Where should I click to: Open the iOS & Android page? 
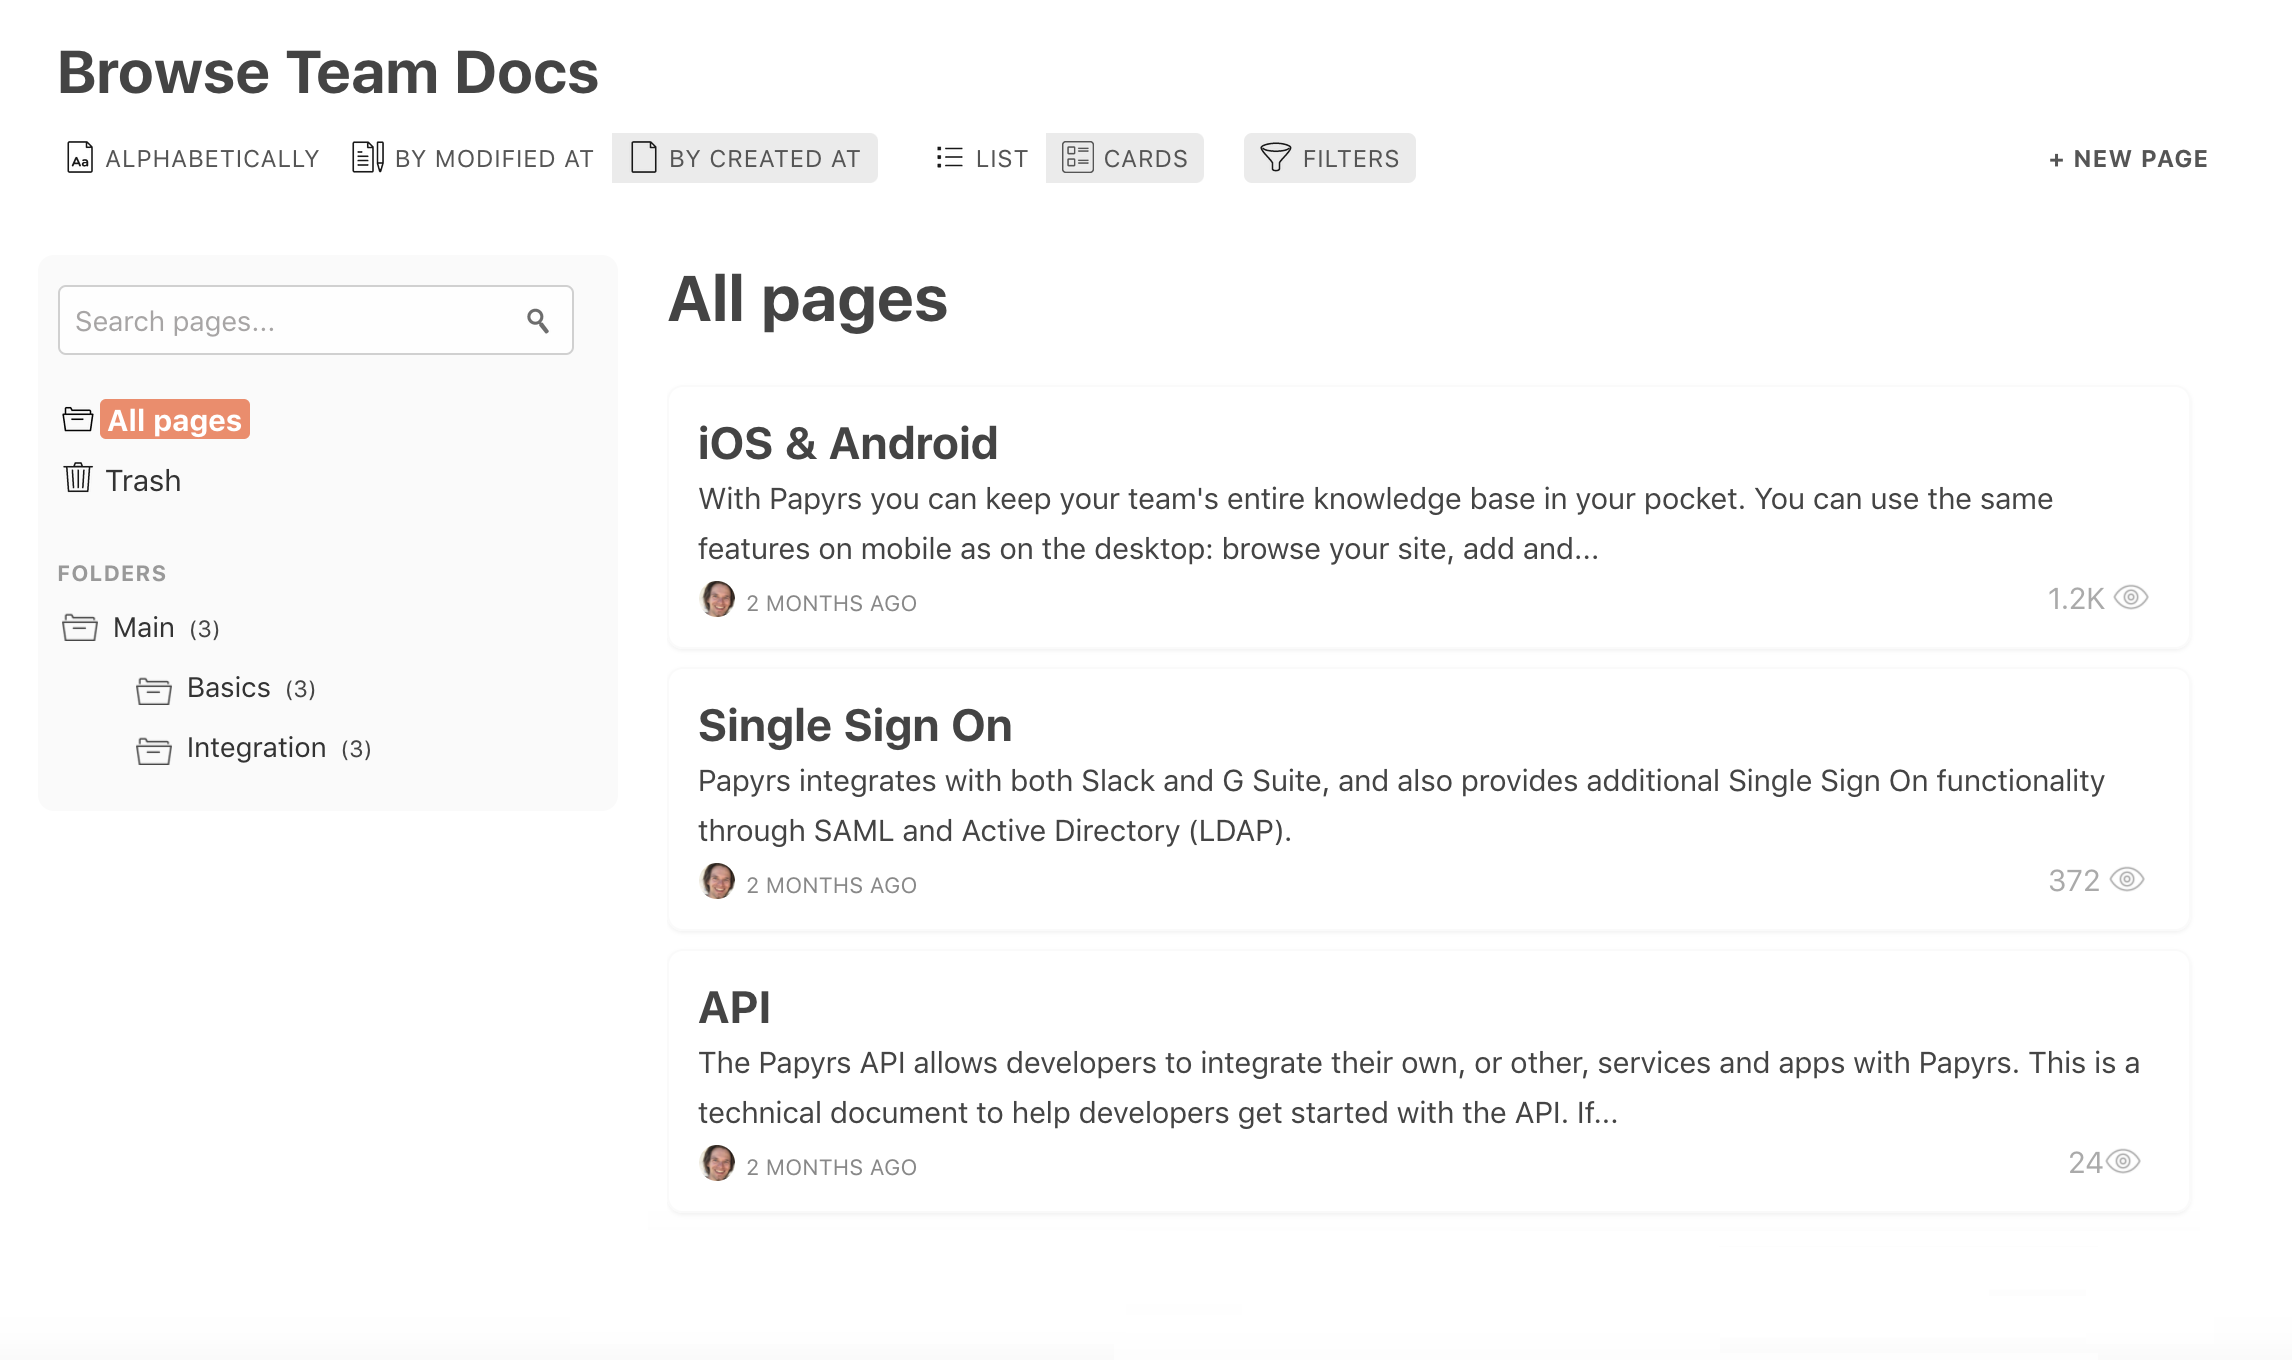click(x=848, y=440)
